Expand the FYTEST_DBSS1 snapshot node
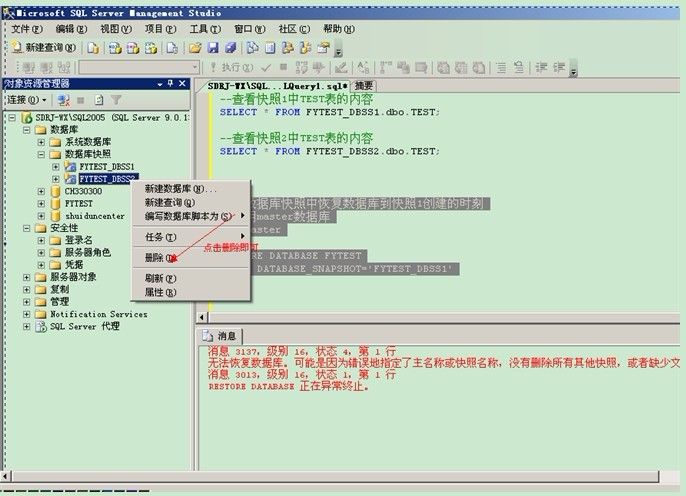The width and height of the screenshot is (686, 496). point(56,167)
